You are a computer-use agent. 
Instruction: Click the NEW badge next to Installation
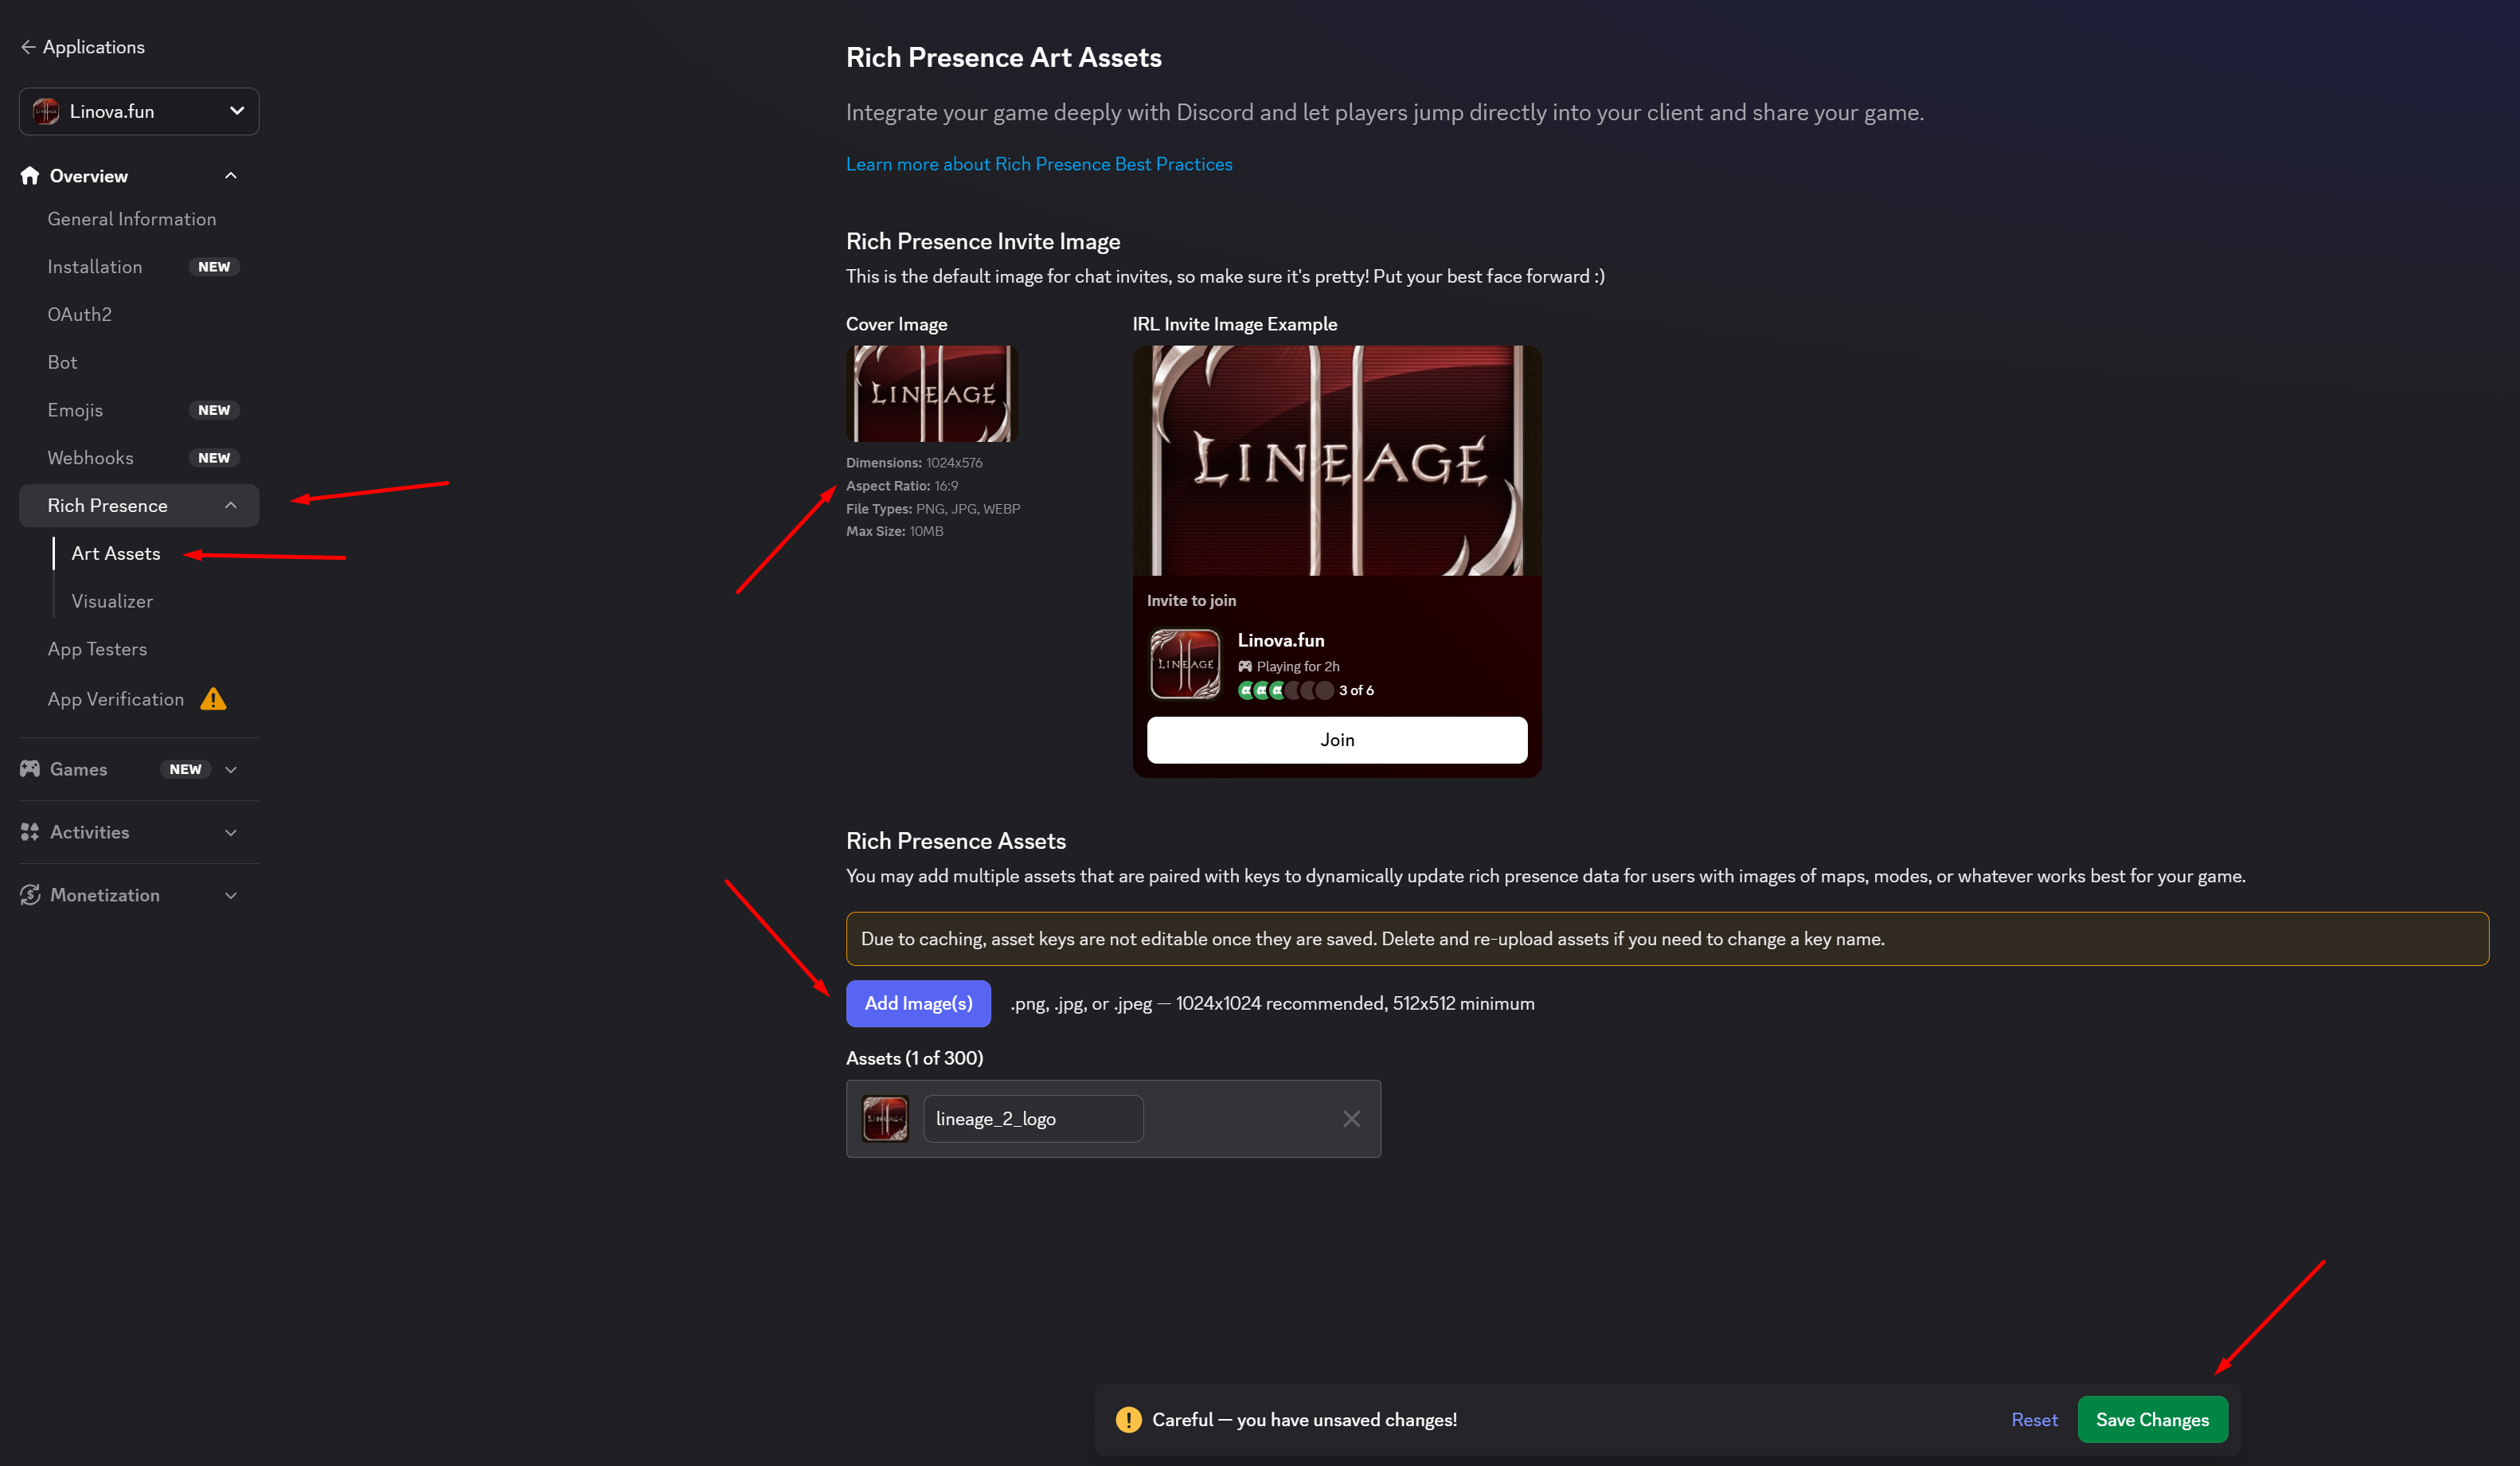(x=214, y=267)
